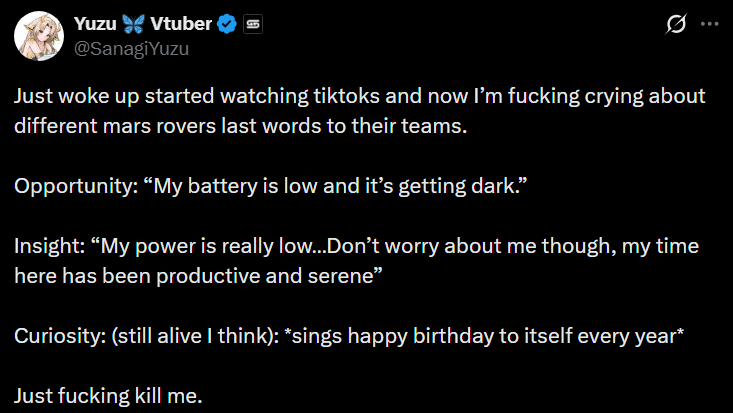733x413 pixels.
Task: Click the word Opportunity: in the tweet
Action: 76,186
